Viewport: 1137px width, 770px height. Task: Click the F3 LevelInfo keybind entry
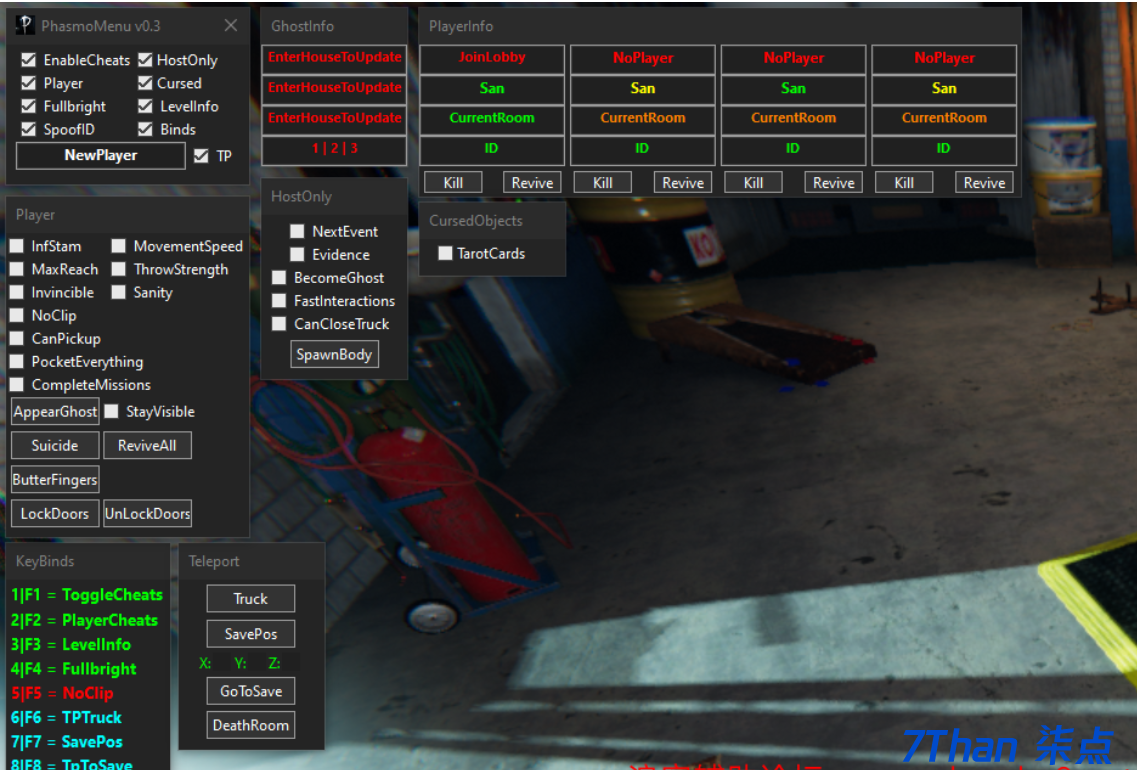[x=71, y=645]
